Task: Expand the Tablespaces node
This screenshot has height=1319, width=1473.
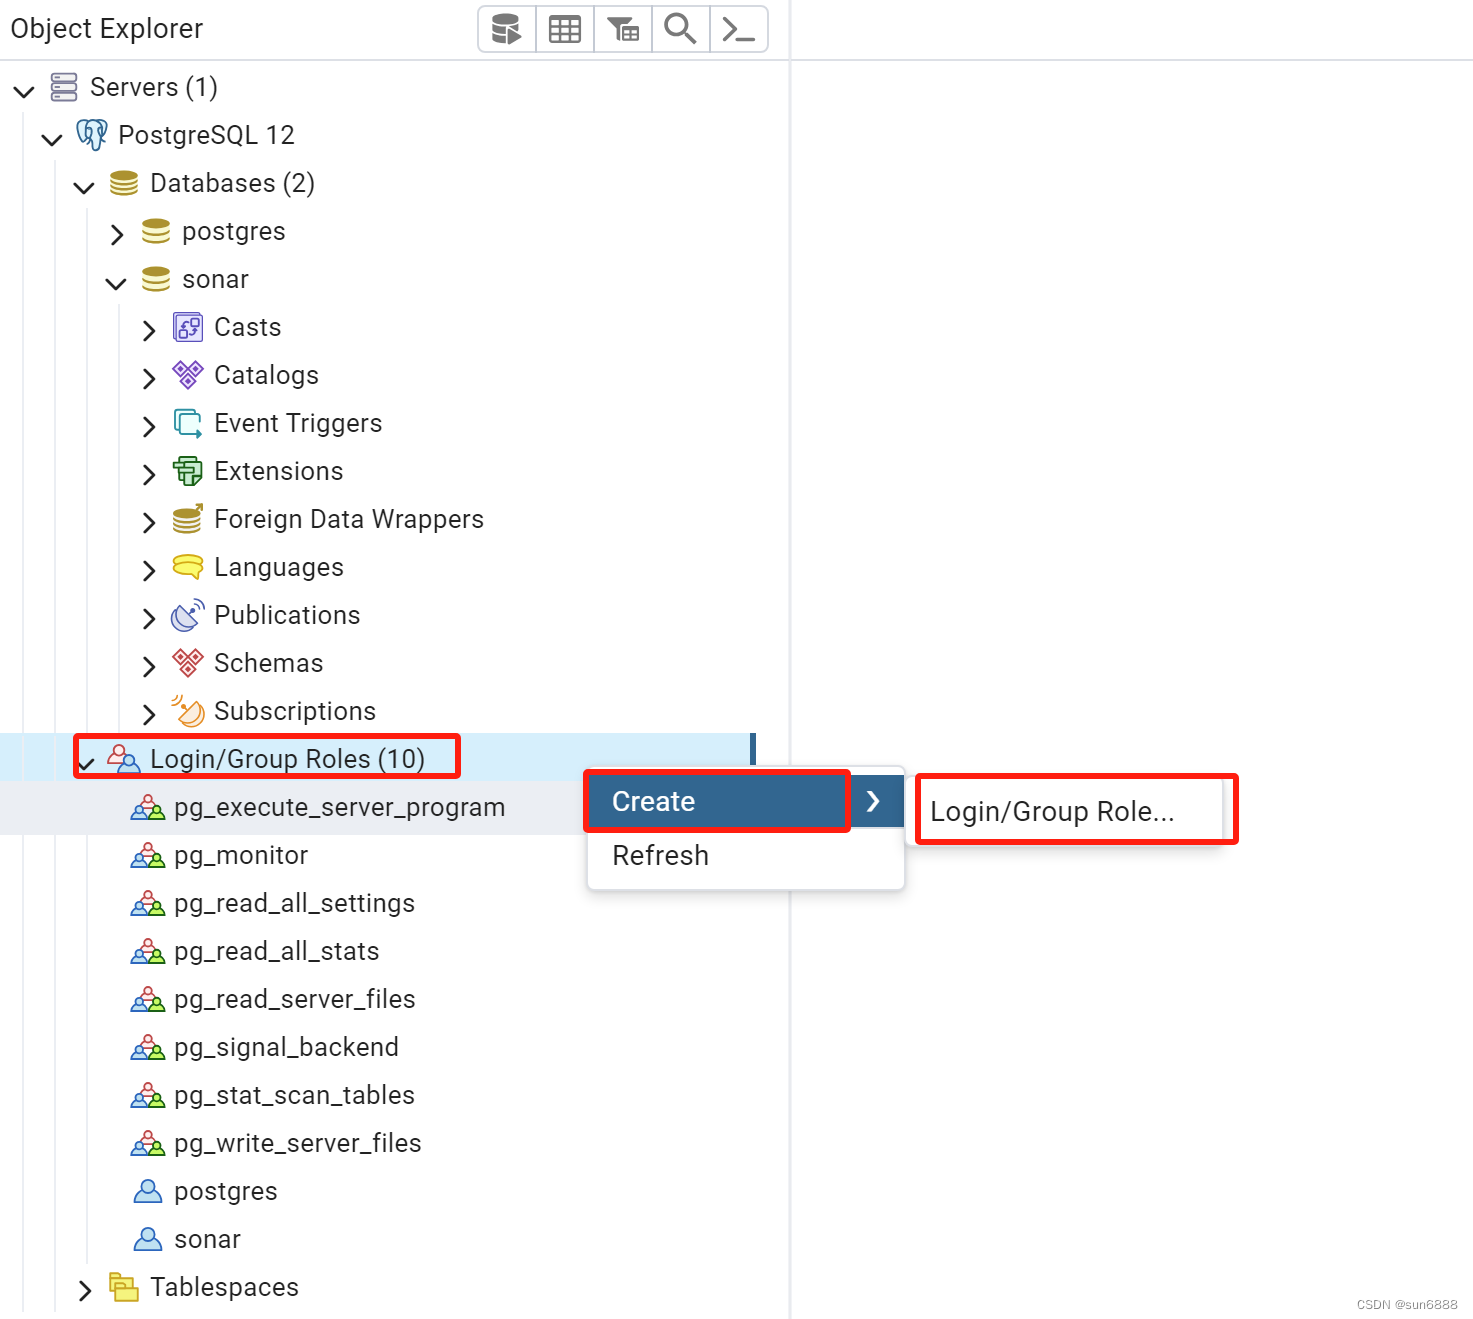Action: [x=85, y=1290]
